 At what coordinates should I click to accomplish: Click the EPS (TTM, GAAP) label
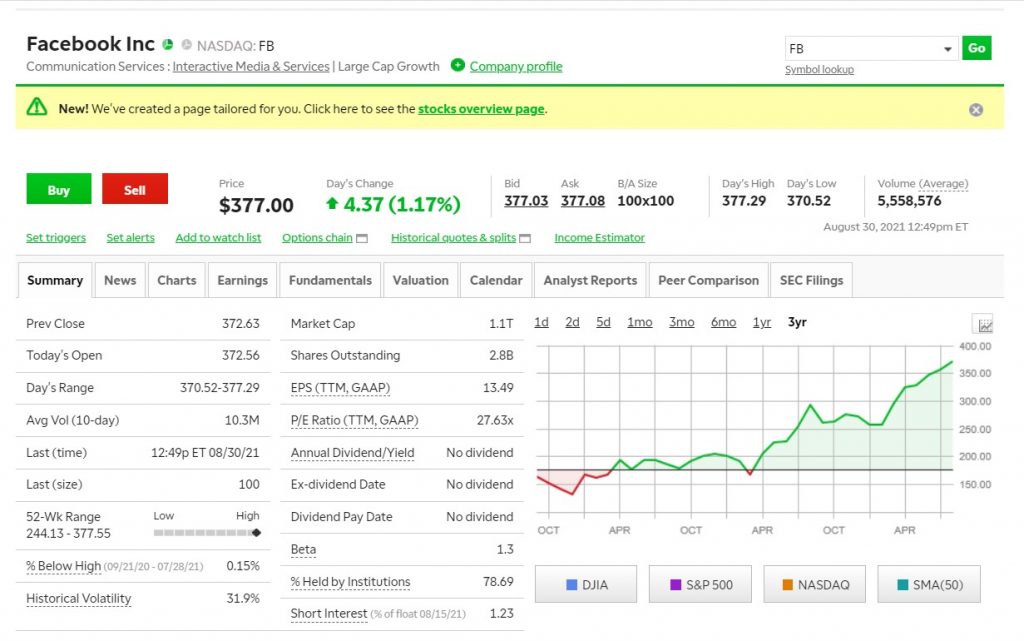click(x=340, y=388)
